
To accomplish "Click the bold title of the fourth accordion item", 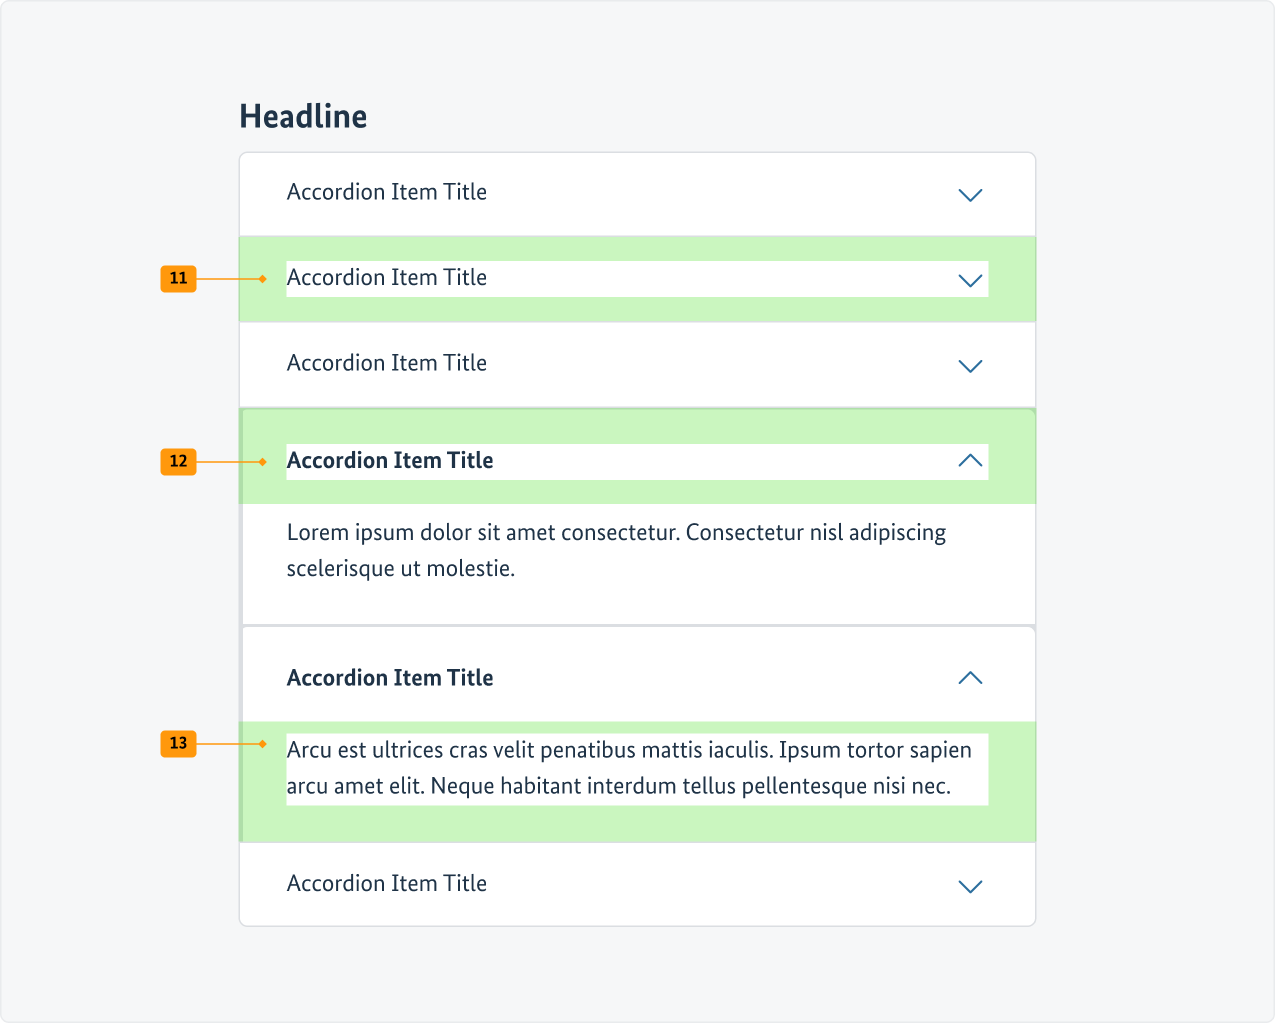I will 390,461.
